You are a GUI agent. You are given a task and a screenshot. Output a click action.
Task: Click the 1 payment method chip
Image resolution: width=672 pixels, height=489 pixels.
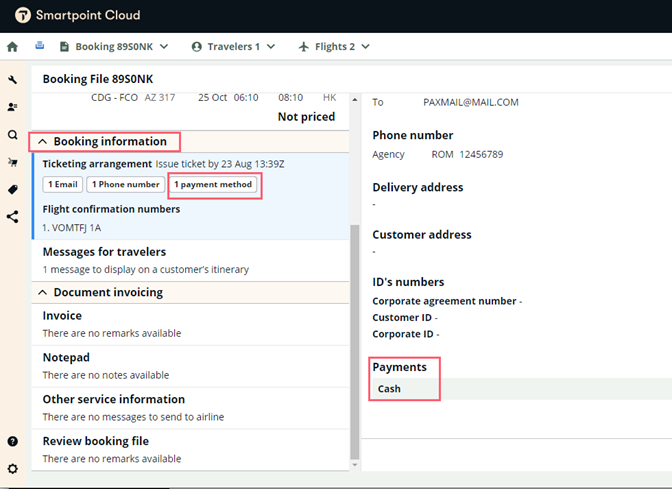click(x=213, y=184)
